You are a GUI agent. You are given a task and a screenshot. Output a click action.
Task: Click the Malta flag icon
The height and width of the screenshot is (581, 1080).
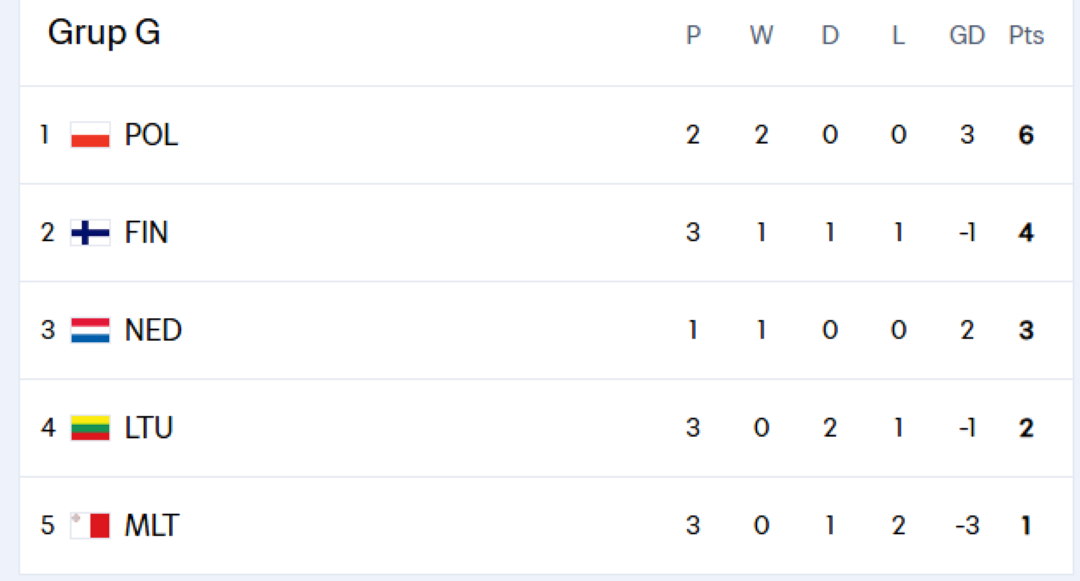coord(90,526)
